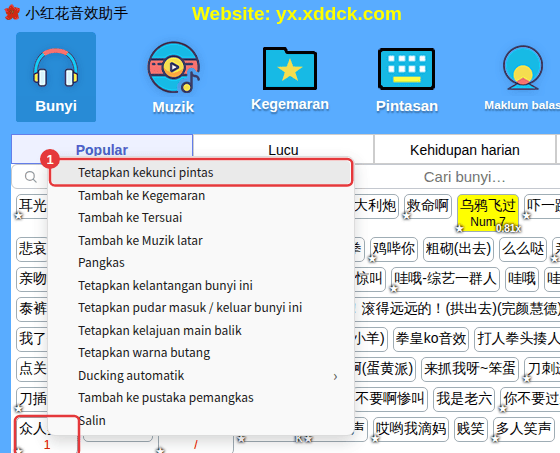Select Tetapkan kekunci pintas menu item
The height and width of the screenshot is (453, 560).
click(x=201, y=173)
